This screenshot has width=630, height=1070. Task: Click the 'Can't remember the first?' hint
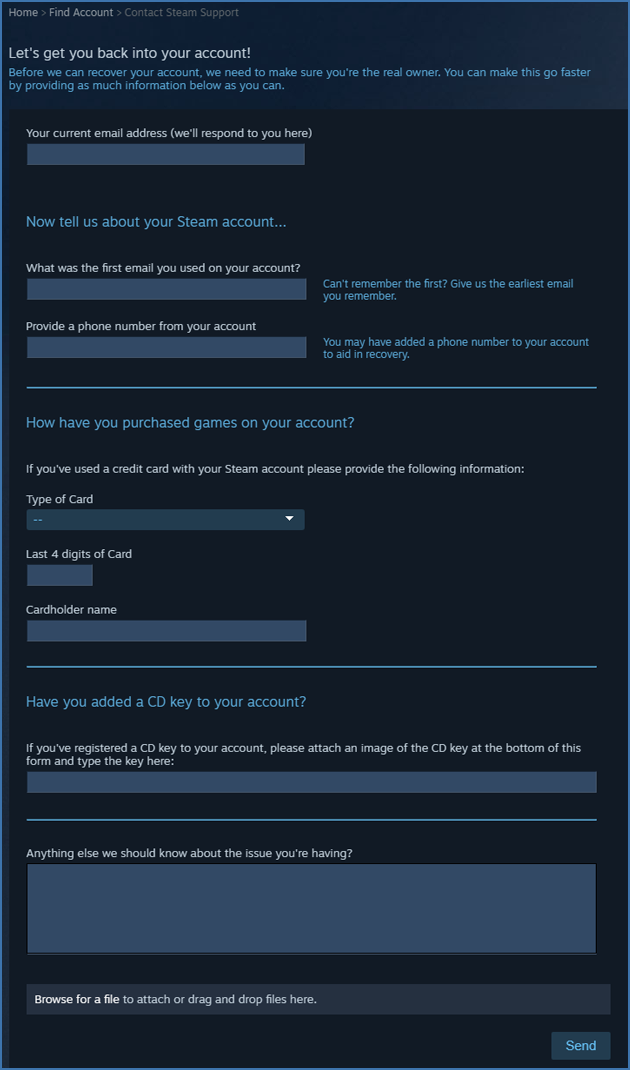click(448, 290)
